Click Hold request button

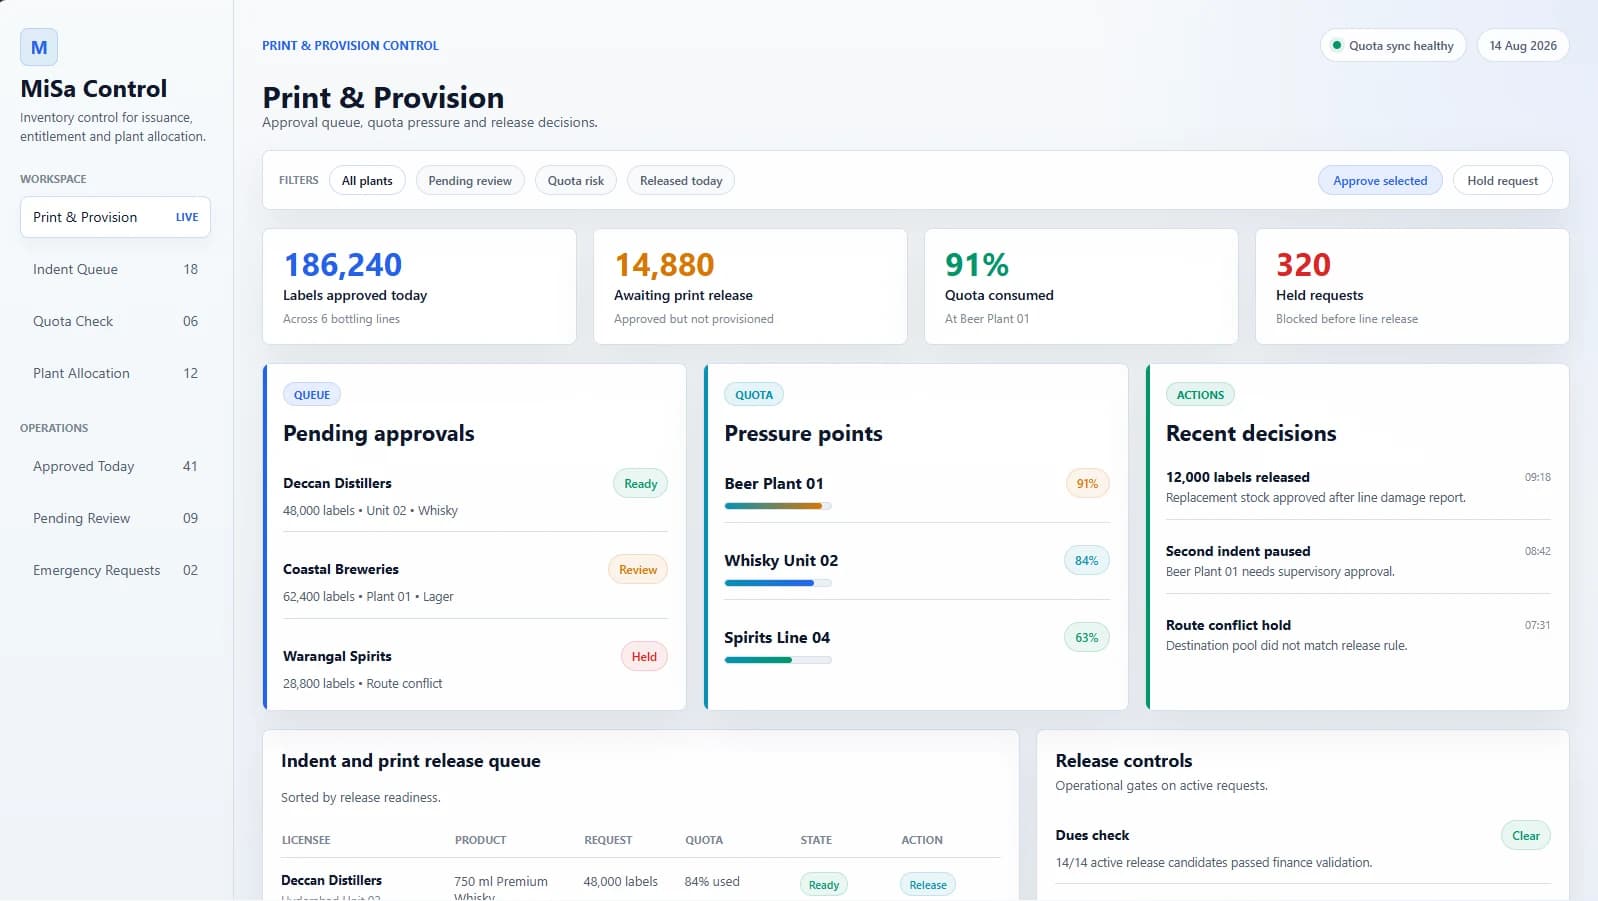point(1502,180)
